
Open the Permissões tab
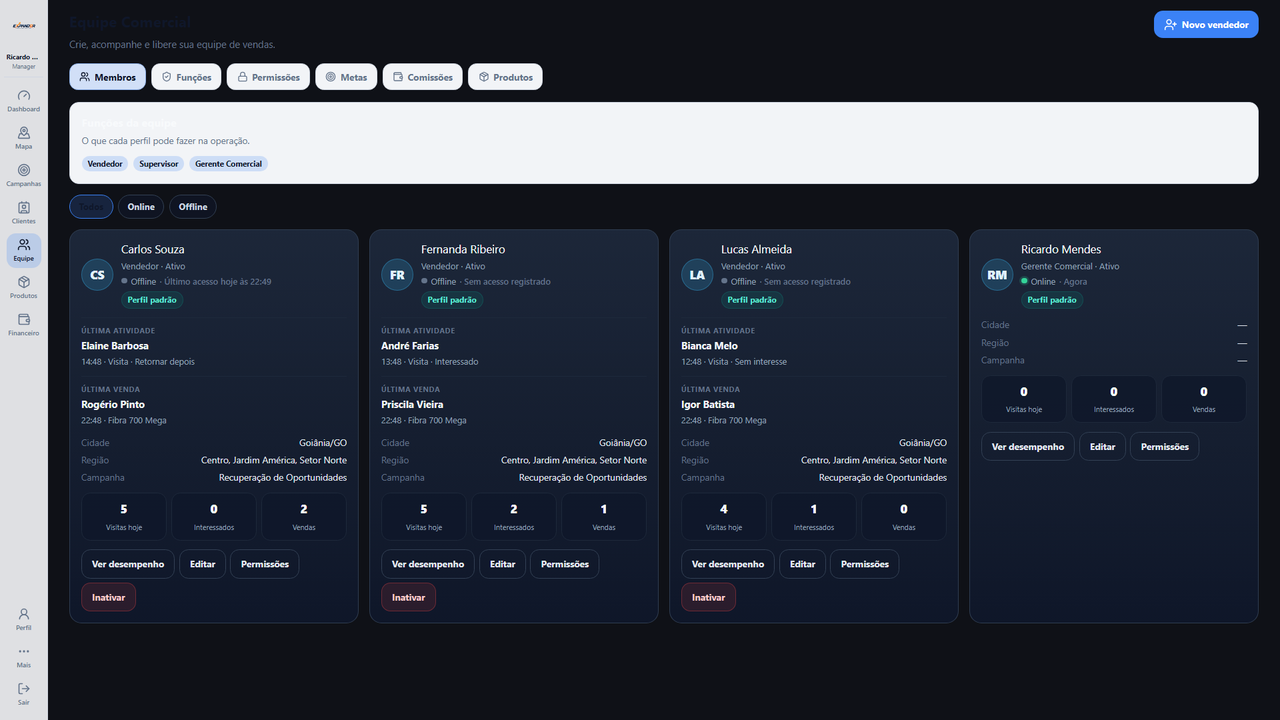pos(268,77)
